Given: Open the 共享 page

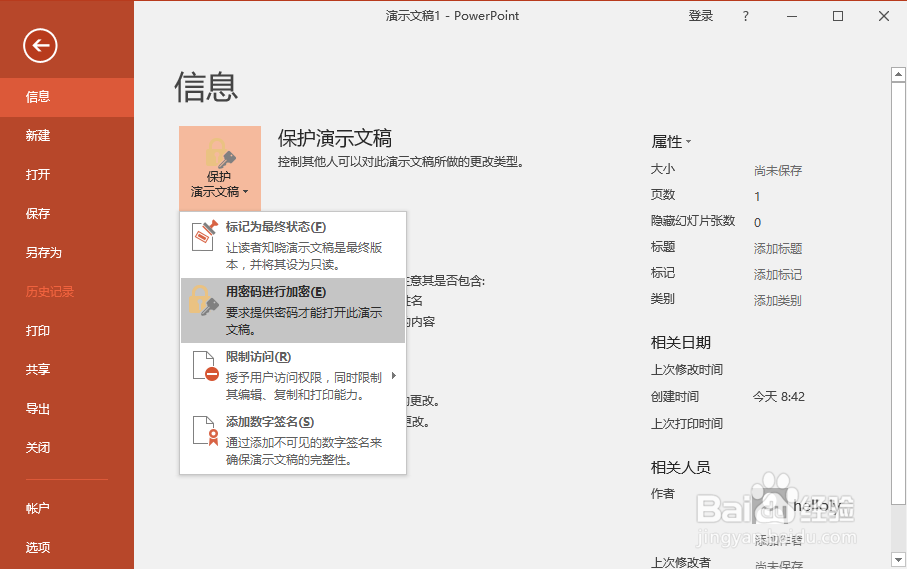Looking at the screenshot, I should pyautogui.click(x=67, y=370).
